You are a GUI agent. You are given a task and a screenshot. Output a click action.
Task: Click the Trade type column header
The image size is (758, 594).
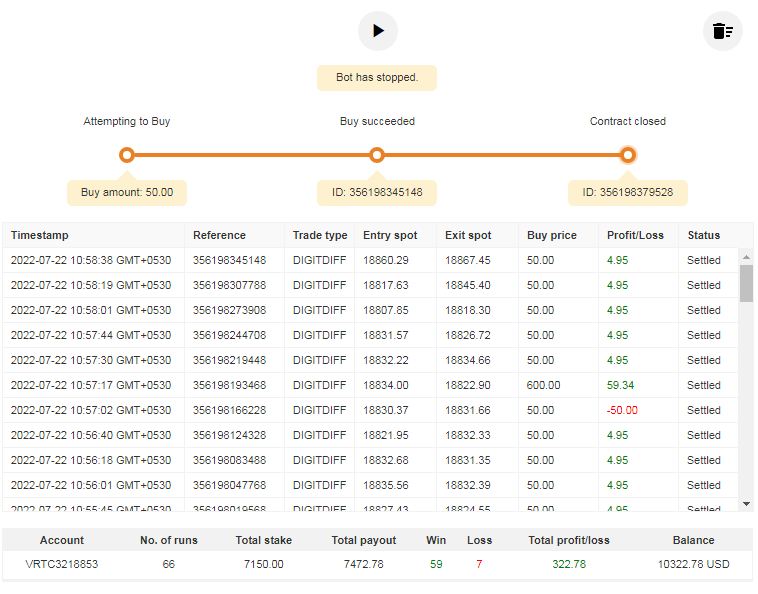[320, 235]
